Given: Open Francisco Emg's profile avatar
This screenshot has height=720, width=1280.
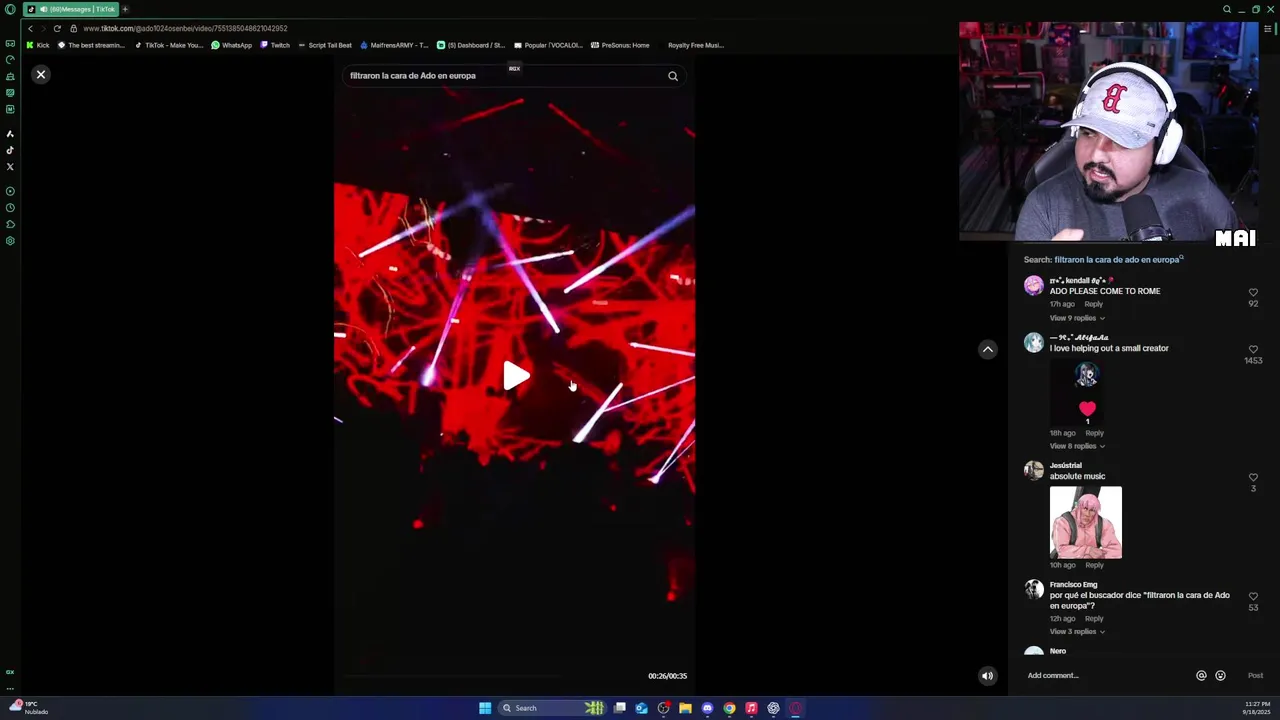Looking at the screenshot, I should pyautogui.click(x=1033, y=589).
